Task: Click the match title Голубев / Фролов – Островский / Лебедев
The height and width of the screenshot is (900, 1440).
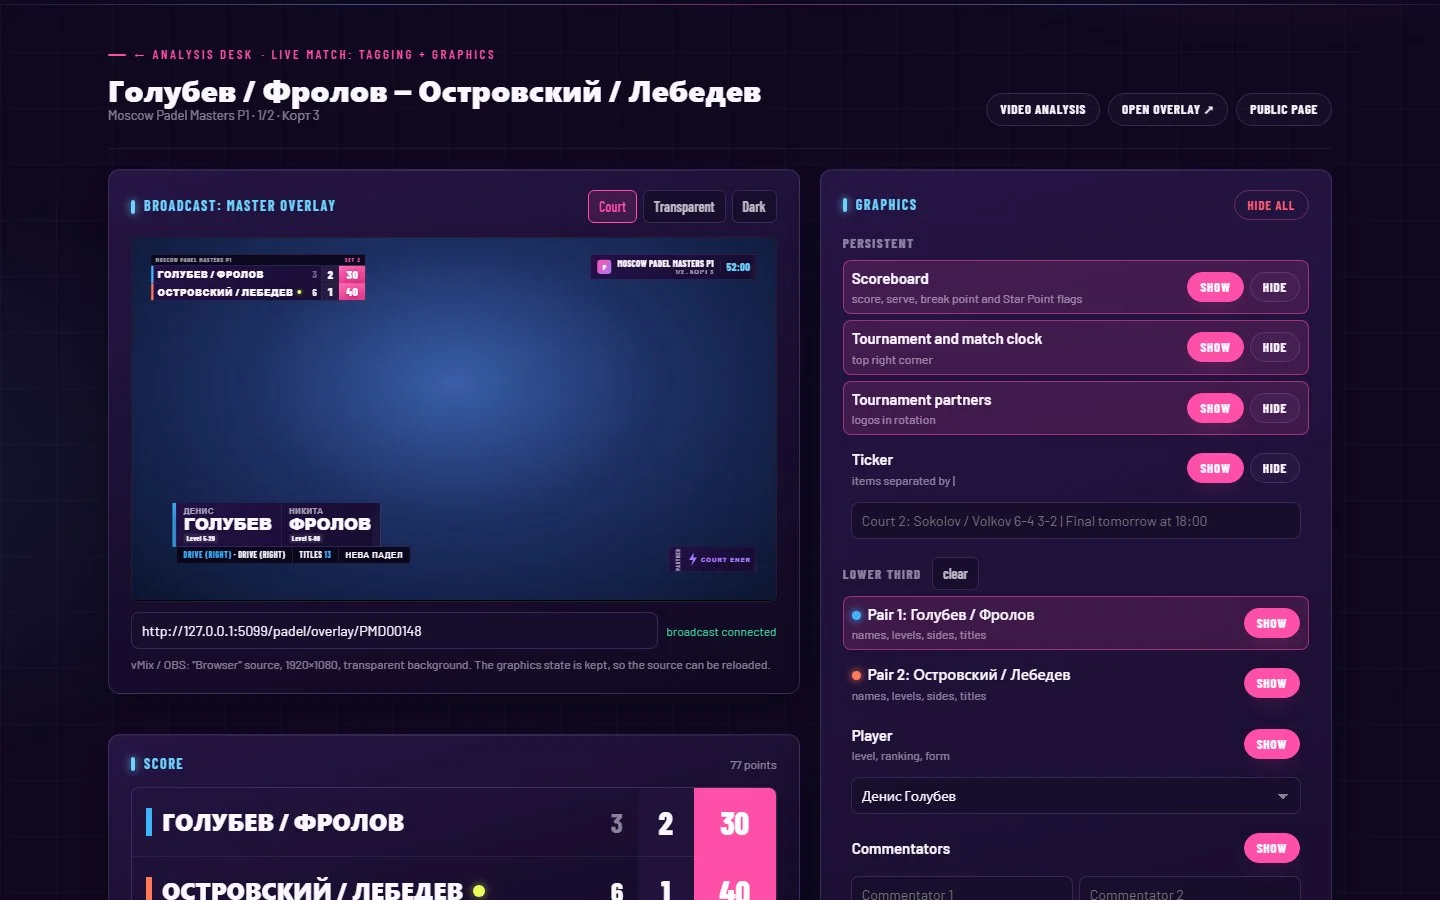Action: [x=434, y=91]
